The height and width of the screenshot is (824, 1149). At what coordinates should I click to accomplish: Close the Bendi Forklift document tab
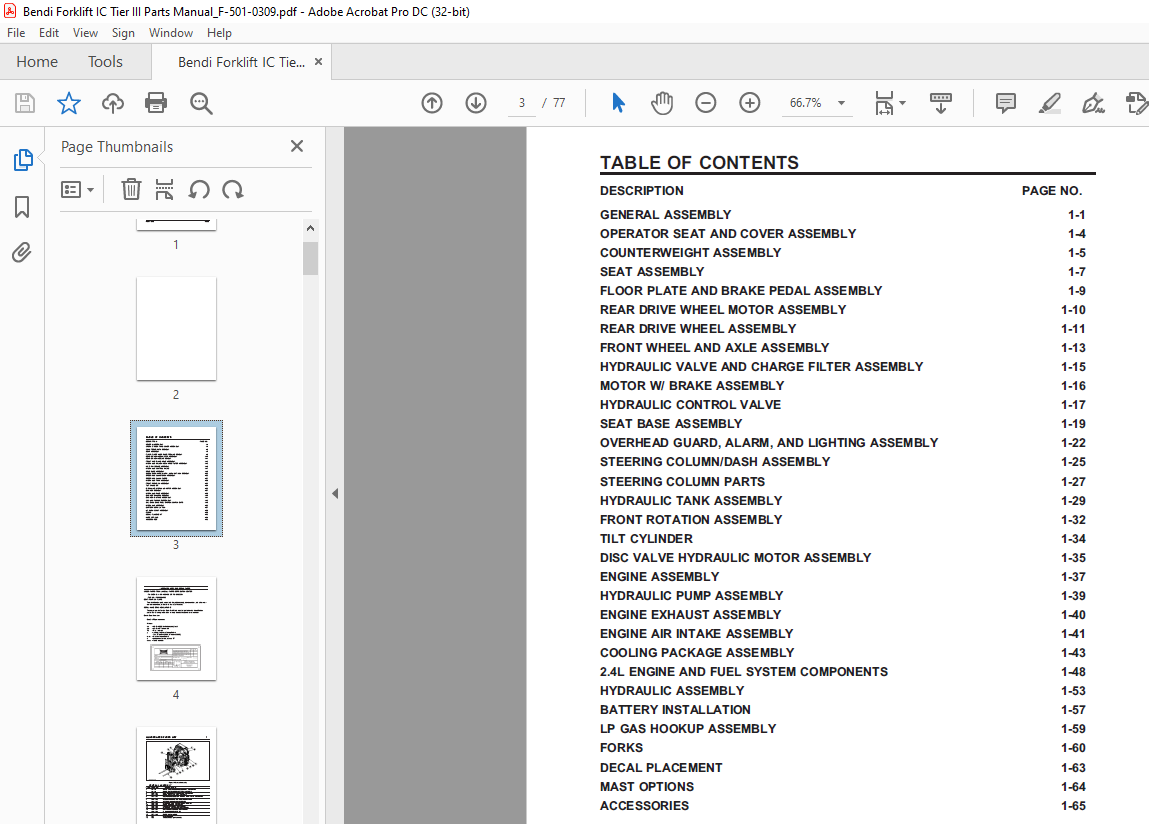(x=319, y=62)
